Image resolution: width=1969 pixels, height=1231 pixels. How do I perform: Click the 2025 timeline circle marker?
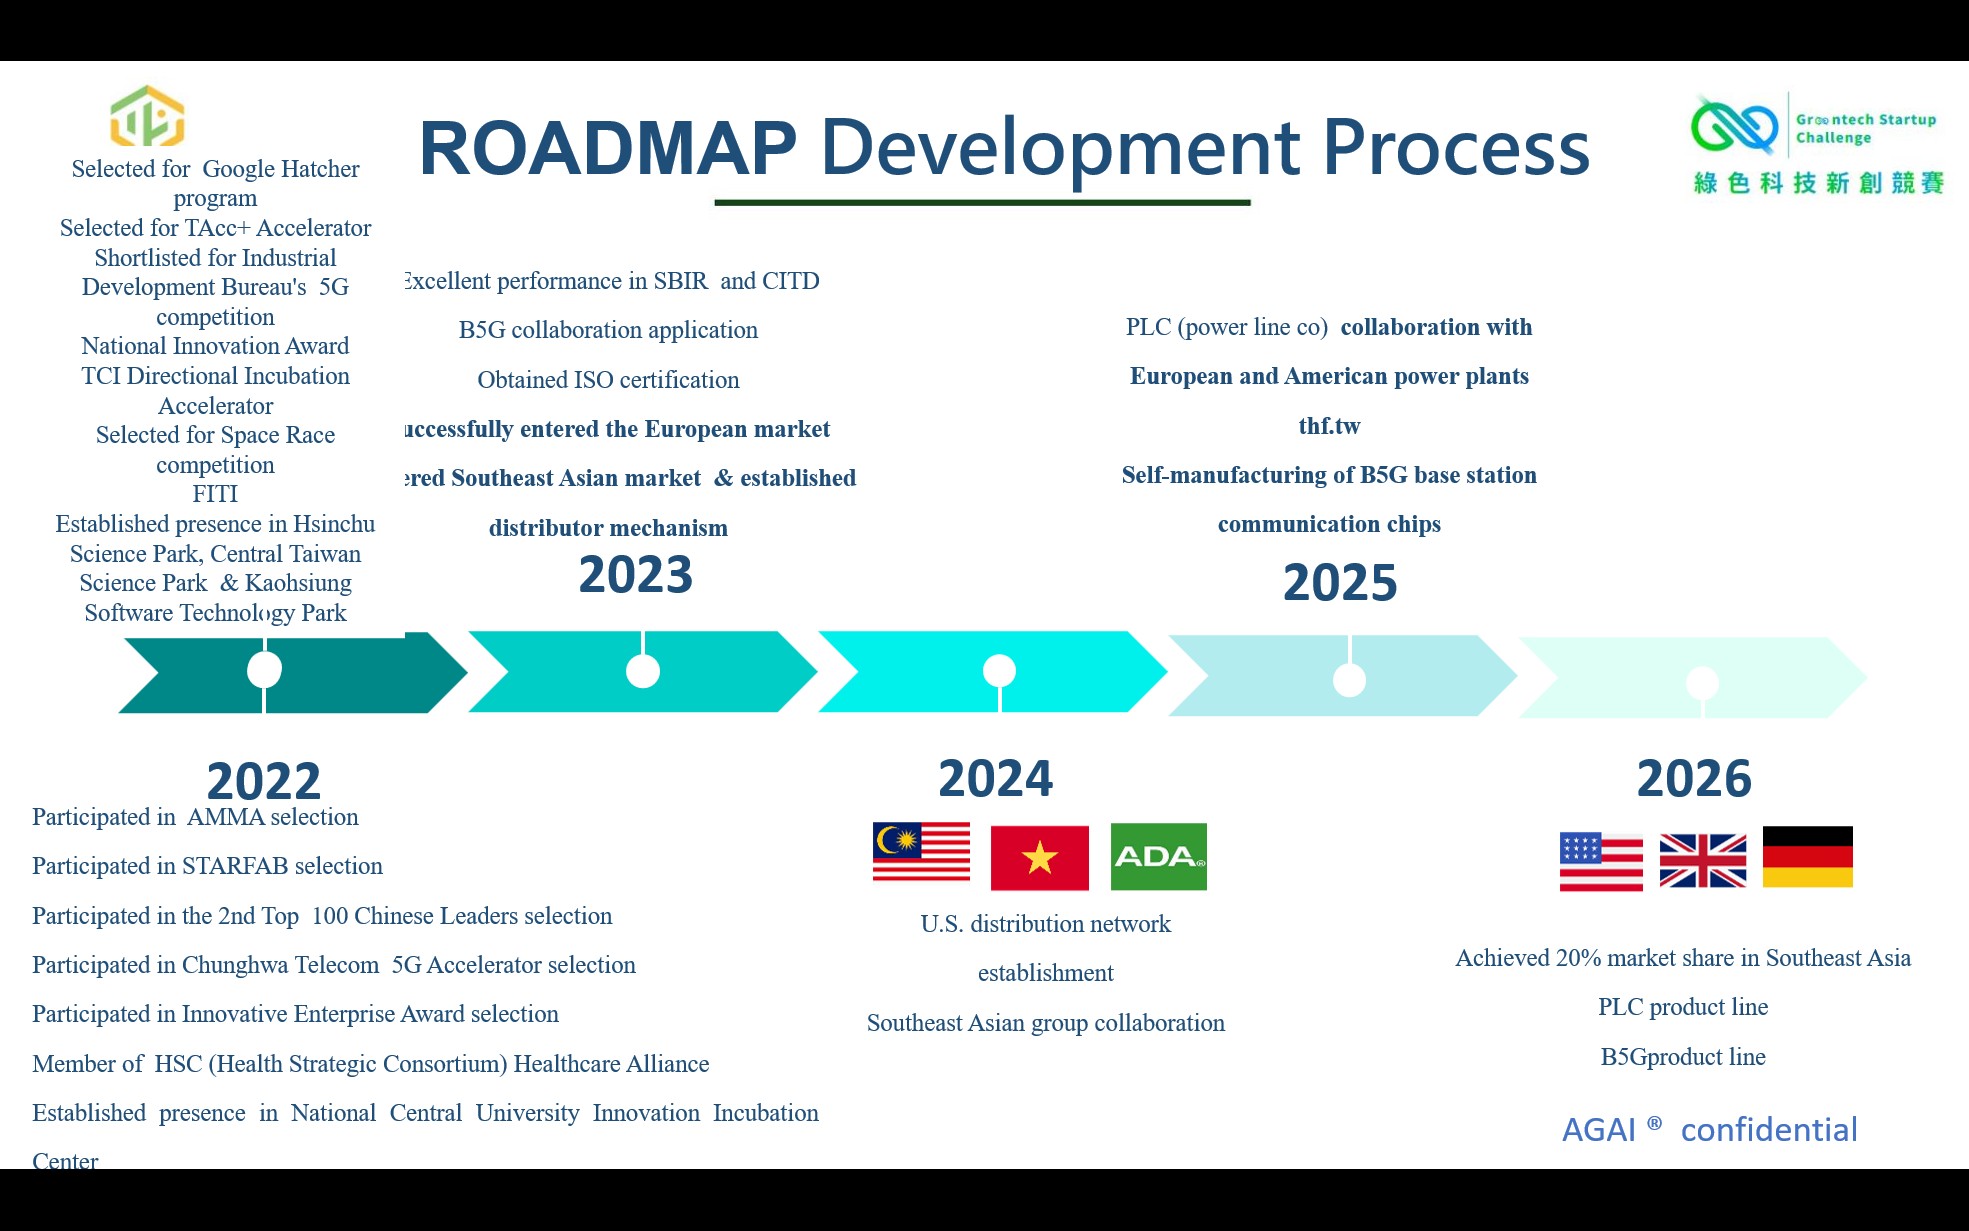[x=1349, y=680]
